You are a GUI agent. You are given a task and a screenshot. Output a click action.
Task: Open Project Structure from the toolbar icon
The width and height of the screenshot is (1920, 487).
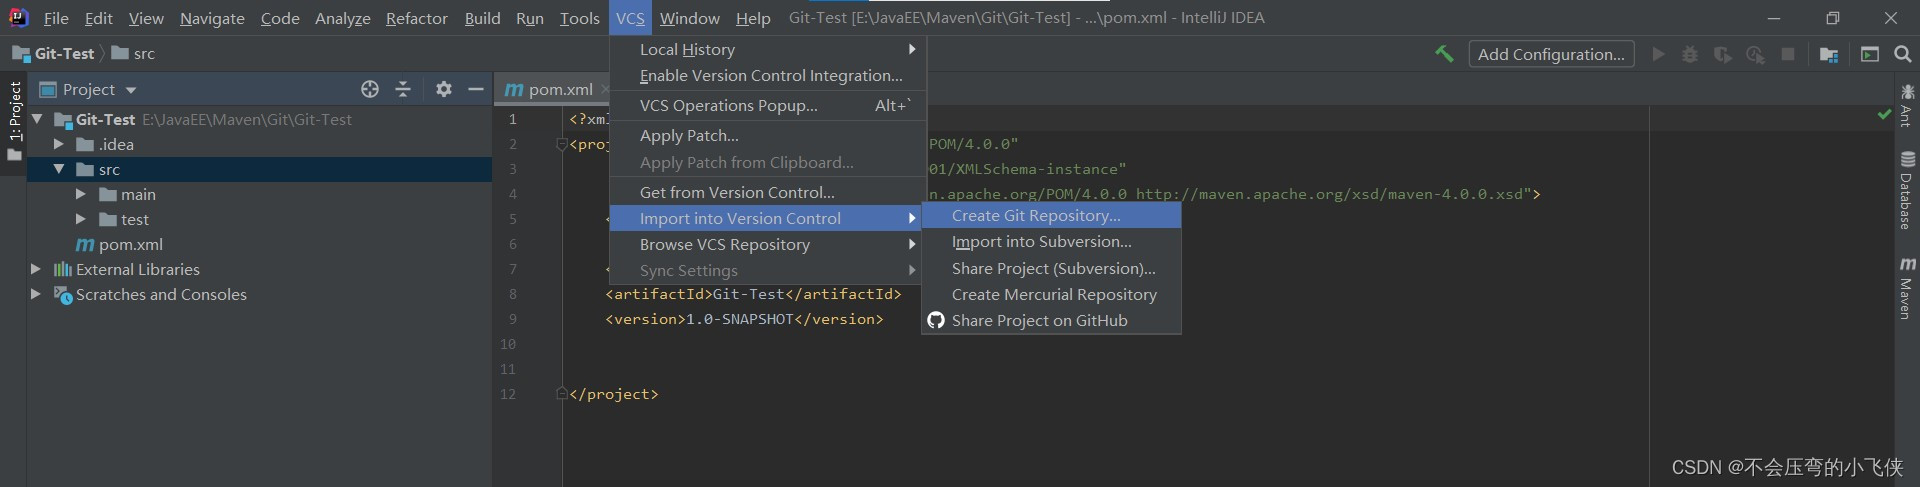[x=1829, y=54]
